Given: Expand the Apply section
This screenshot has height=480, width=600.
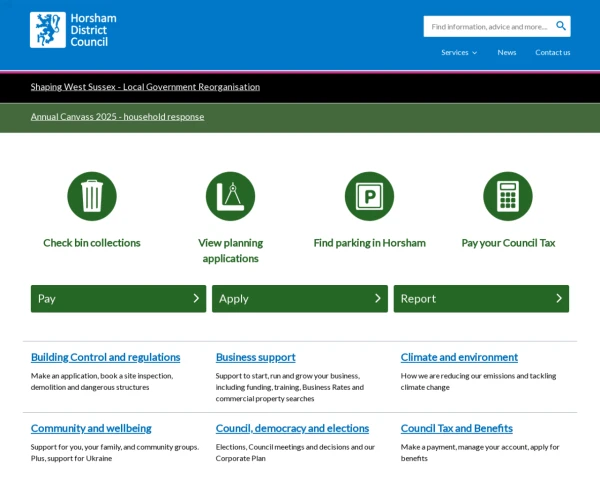Looking at the screenshot, I should pos(299,298).
